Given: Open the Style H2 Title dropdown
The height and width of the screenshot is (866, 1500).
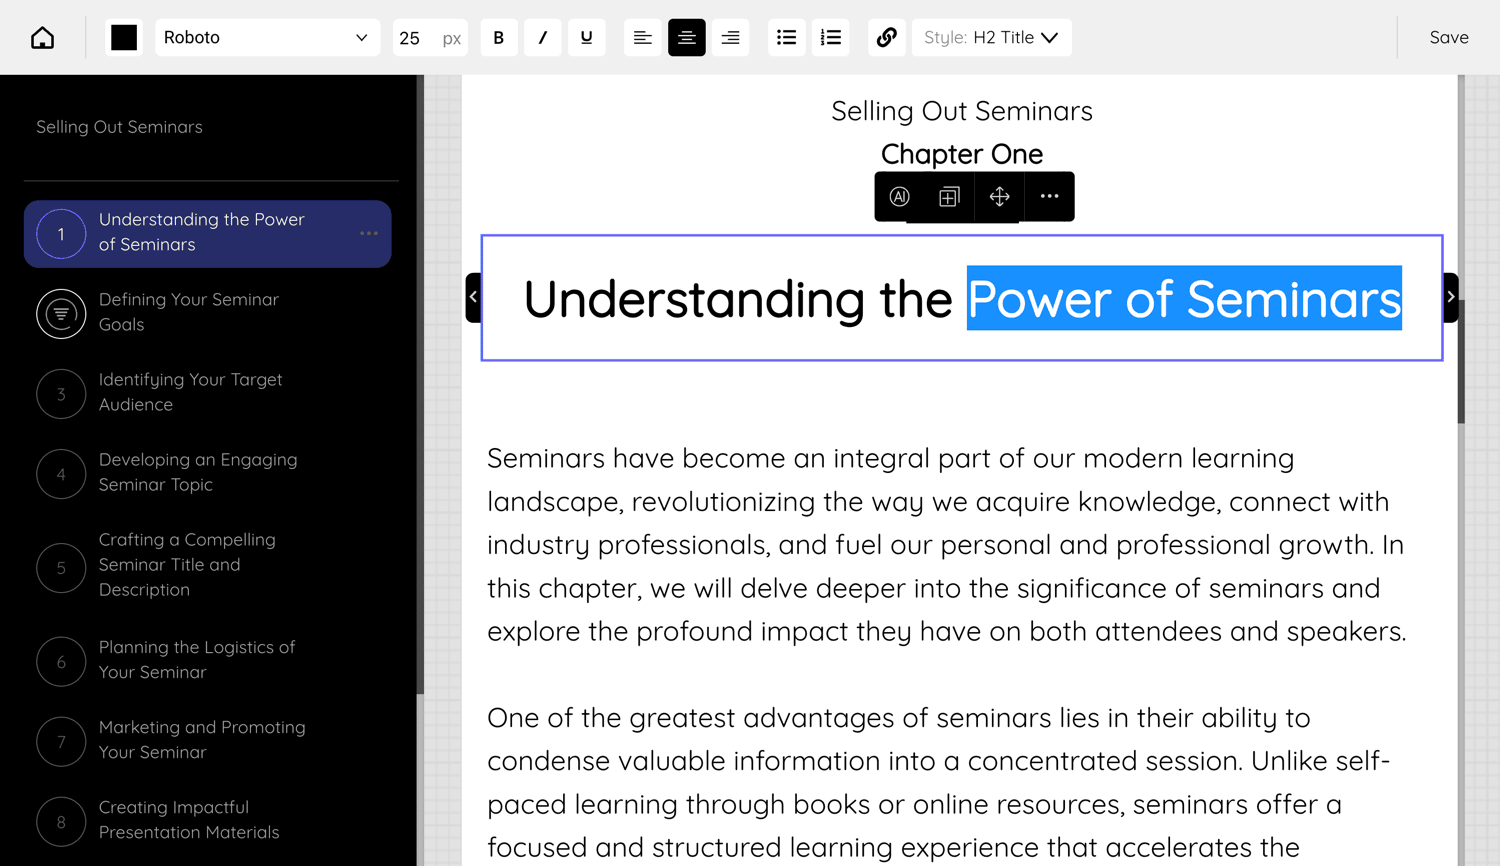Looking at the screenshot, I should click(x=991, y=38).
